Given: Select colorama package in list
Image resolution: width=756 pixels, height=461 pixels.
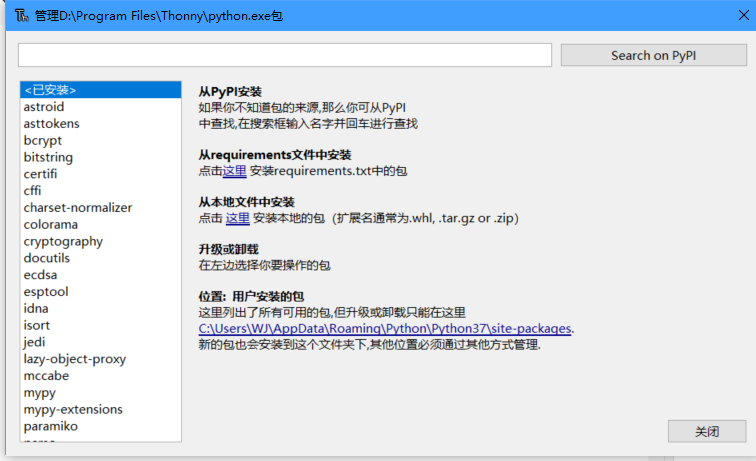Looking at the screenshot, I should [x=101, y=224].
